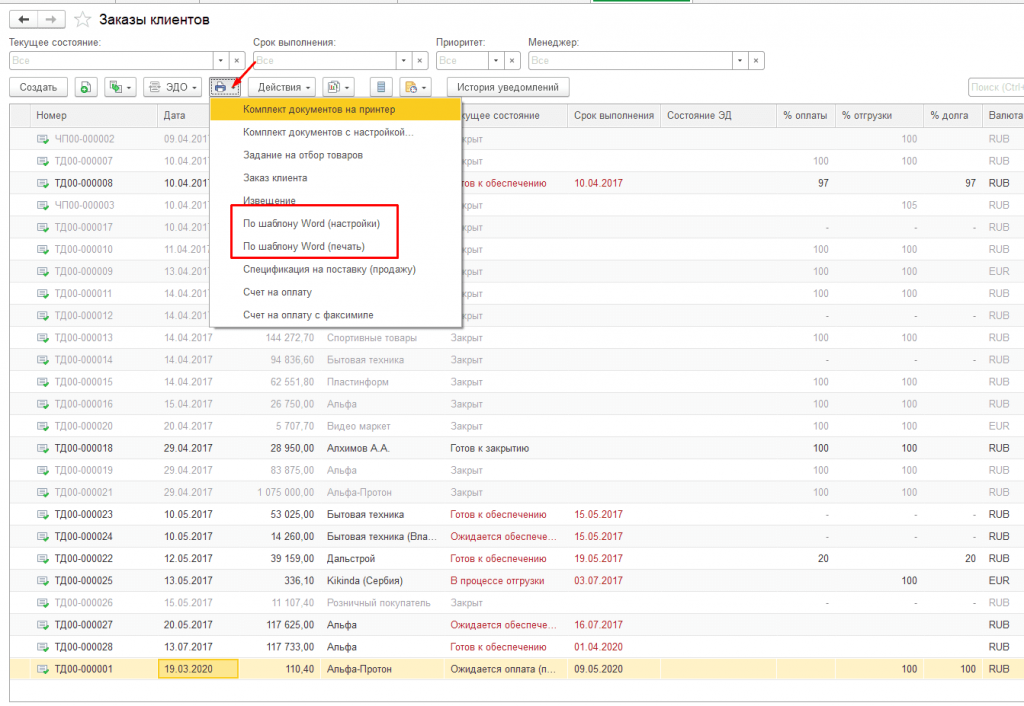Click document icon of row ТД00-000017

point(43,227)
